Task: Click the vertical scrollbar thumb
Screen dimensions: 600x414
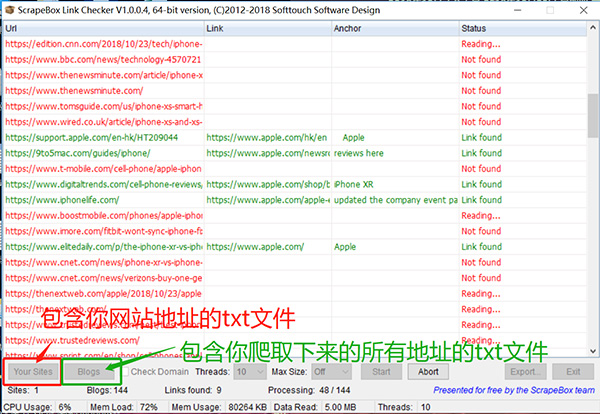Action: click(x=592, y=115)
